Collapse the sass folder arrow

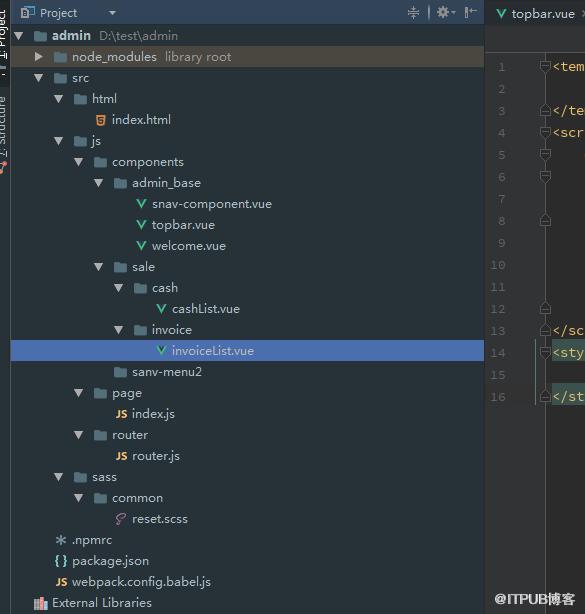point(58,477)
